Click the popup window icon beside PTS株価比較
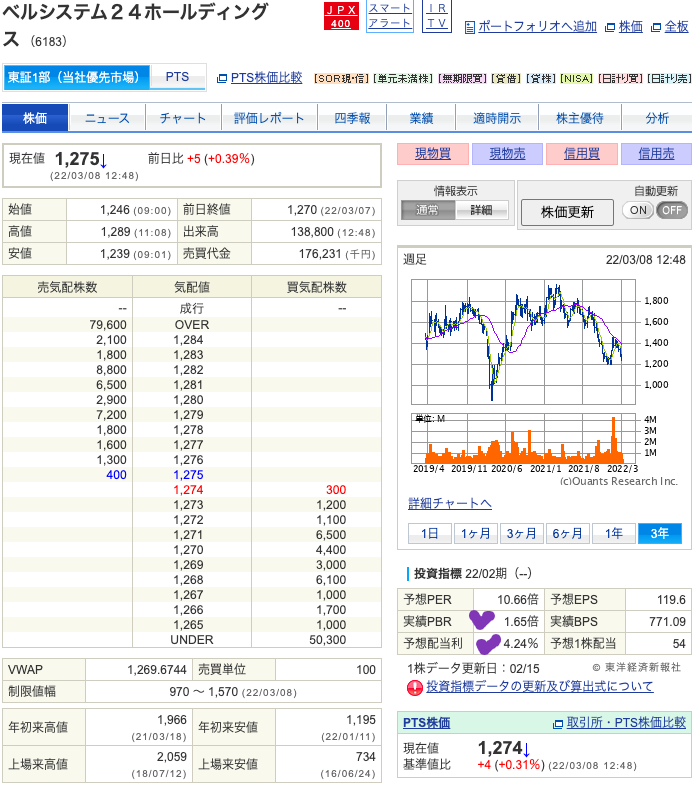Screen dimensions: 699x792 (x=221, y=78)
